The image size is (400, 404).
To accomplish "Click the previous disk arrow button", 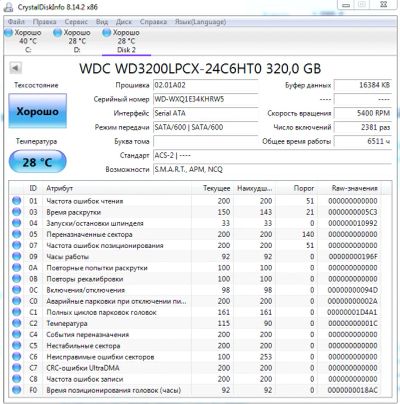I will click(x=15, y=68).
